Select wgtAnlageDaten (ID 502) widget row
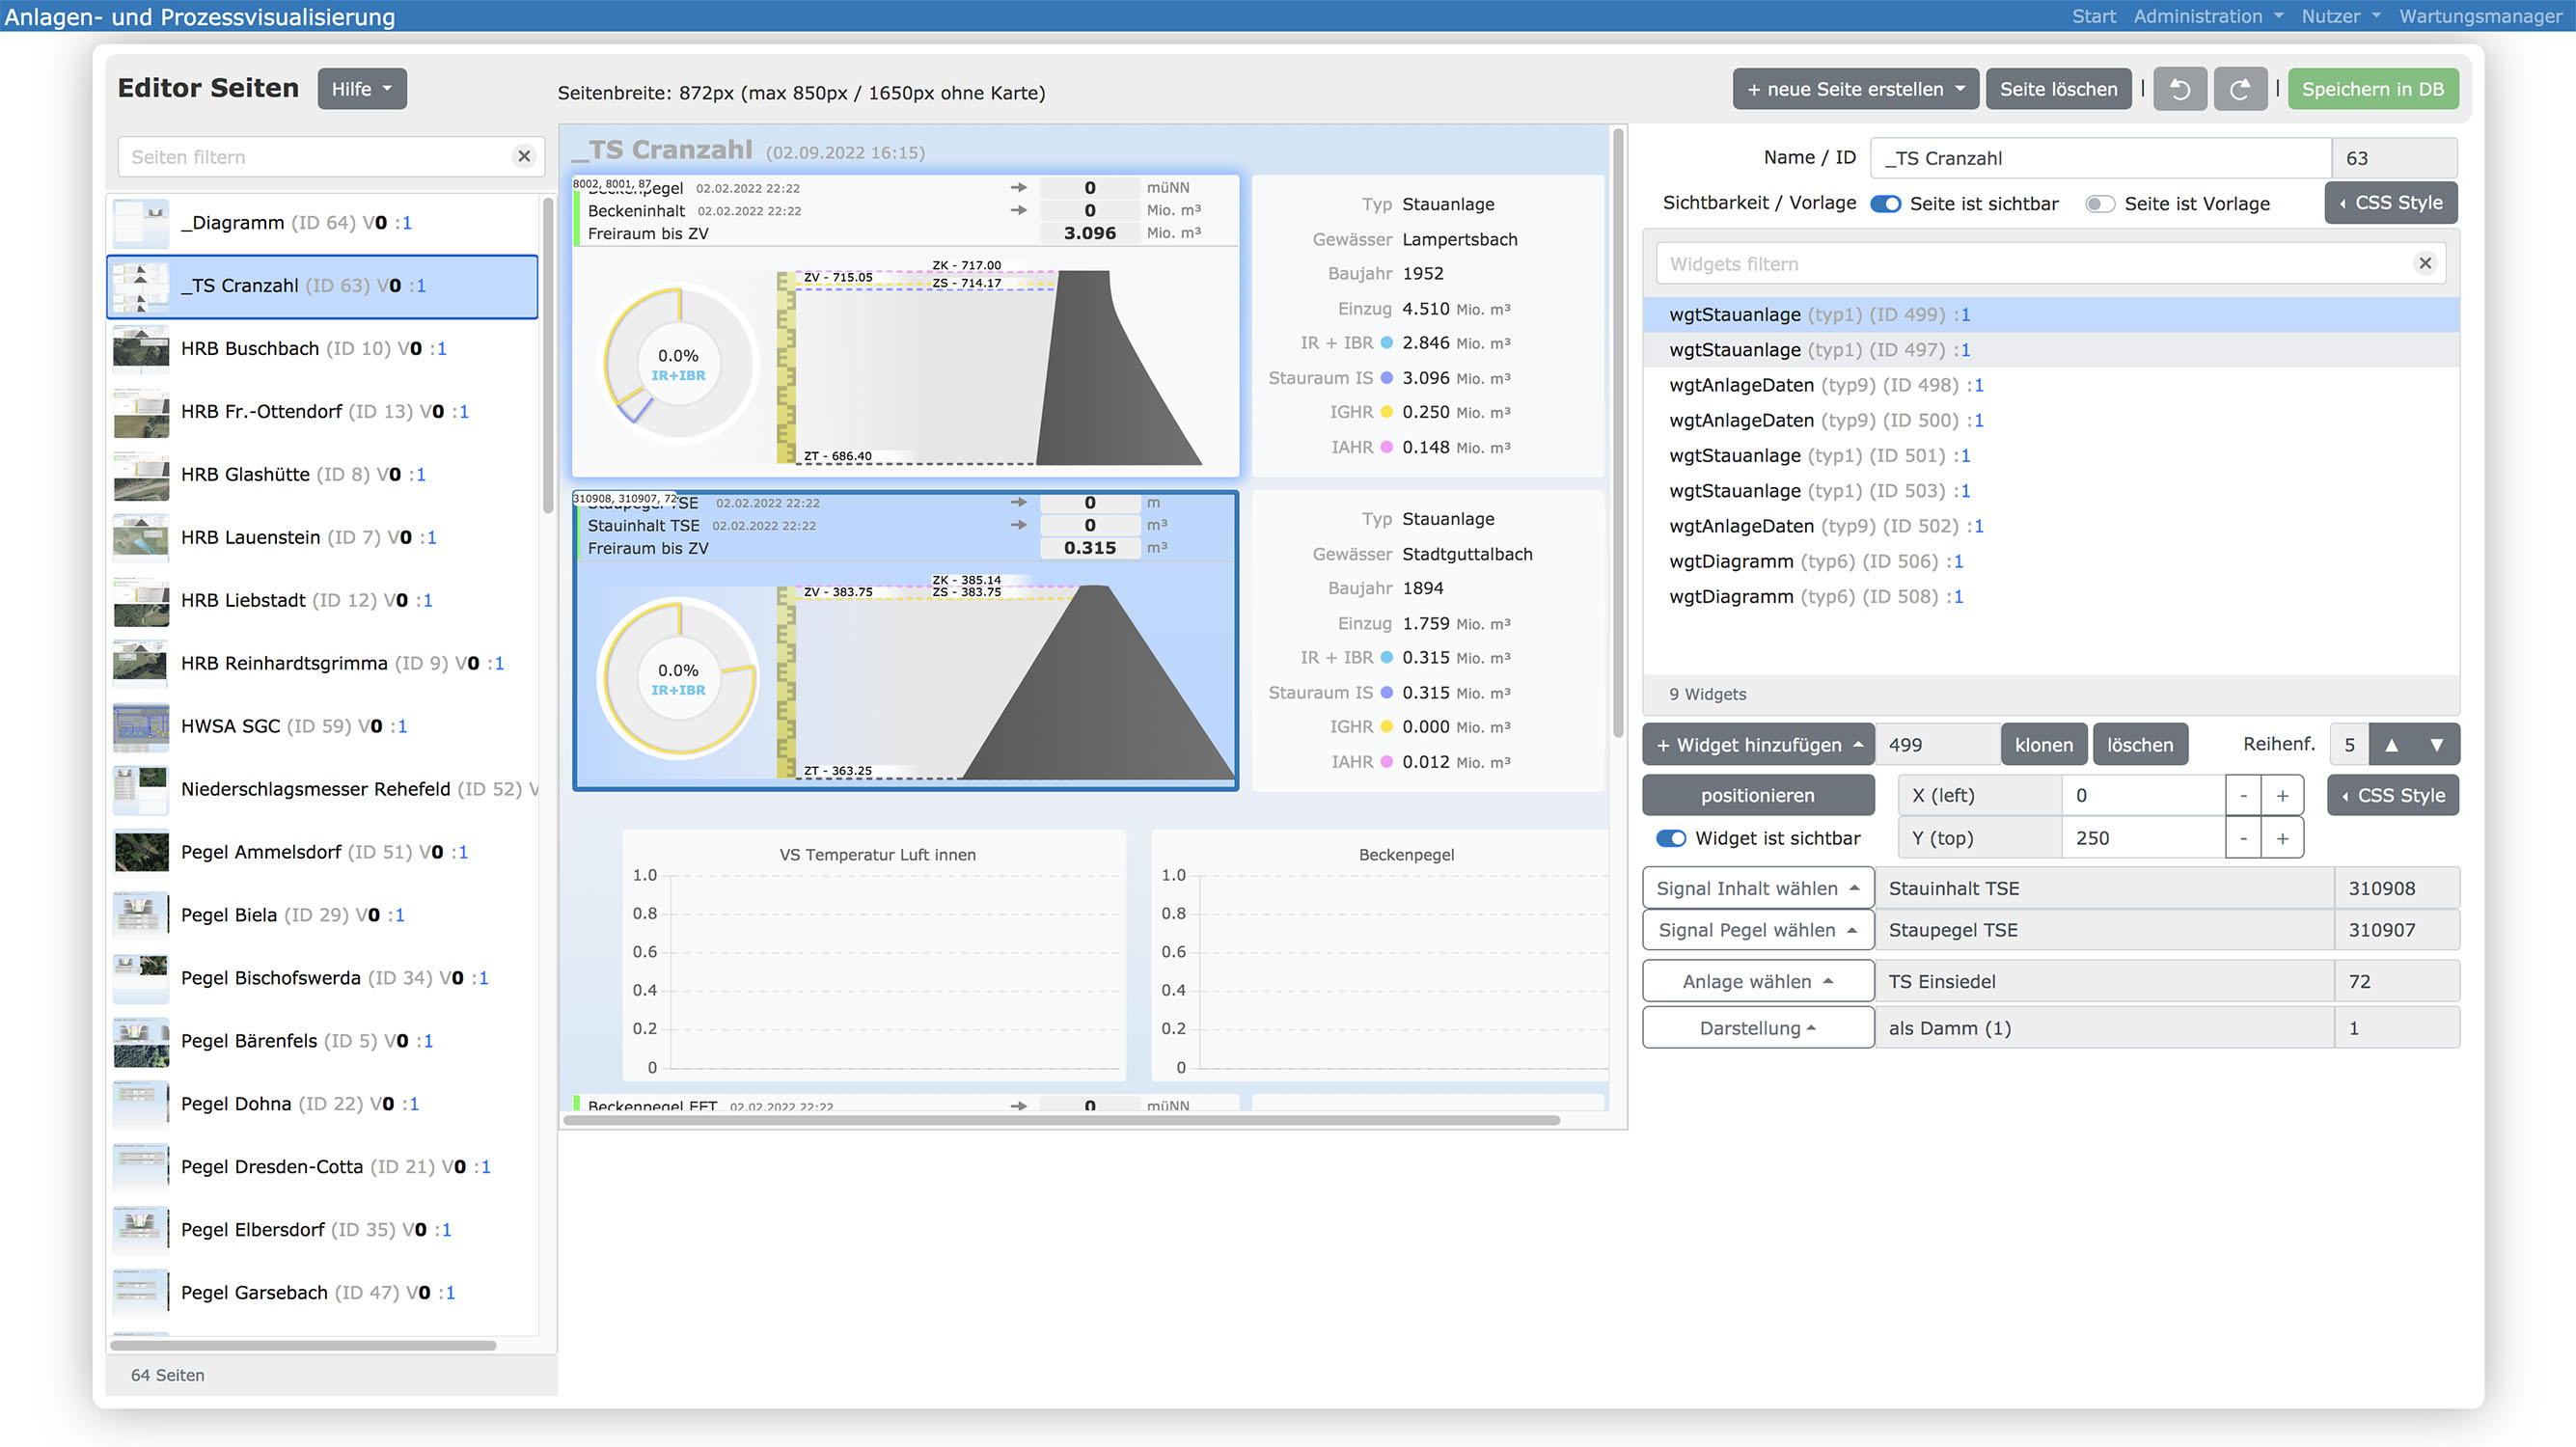 coord(2050,526)
